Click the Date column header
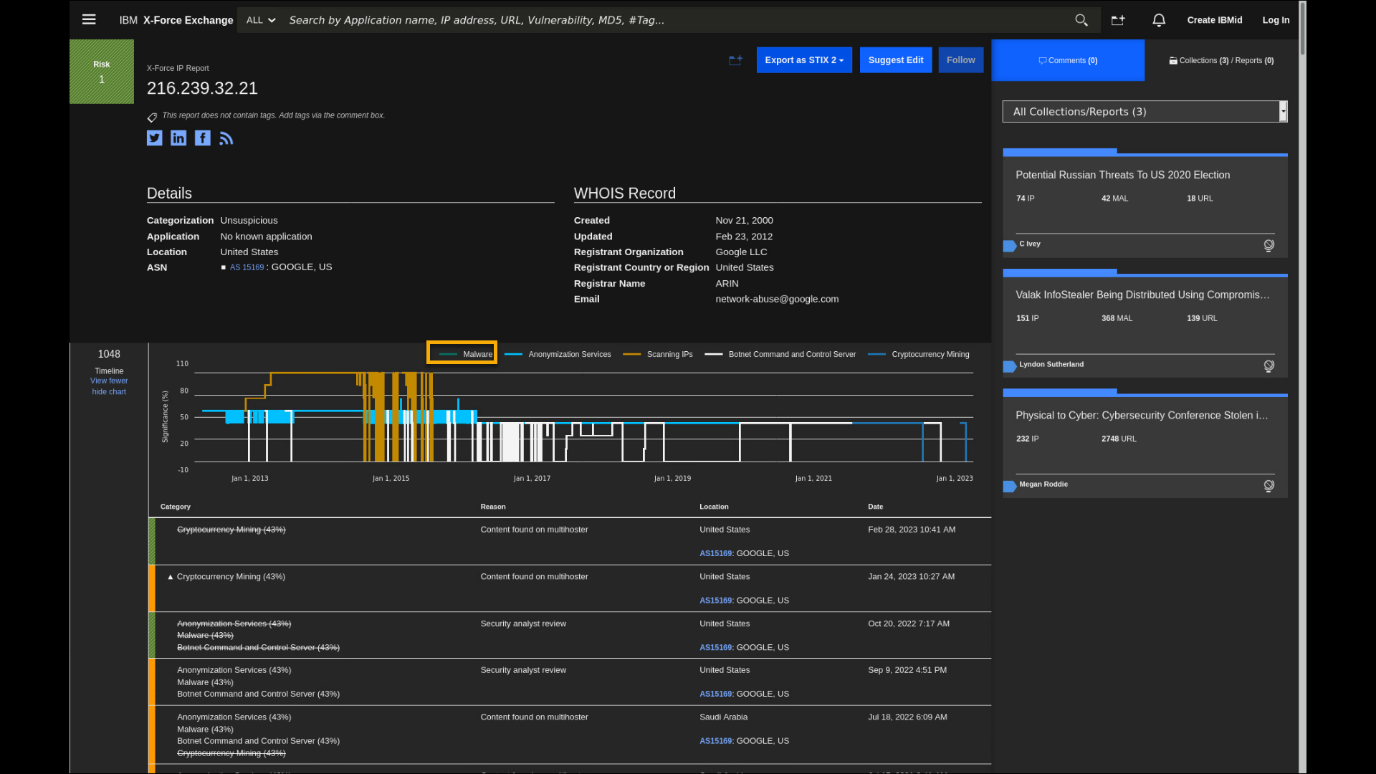1376x774 pixels. coord(876,507)
